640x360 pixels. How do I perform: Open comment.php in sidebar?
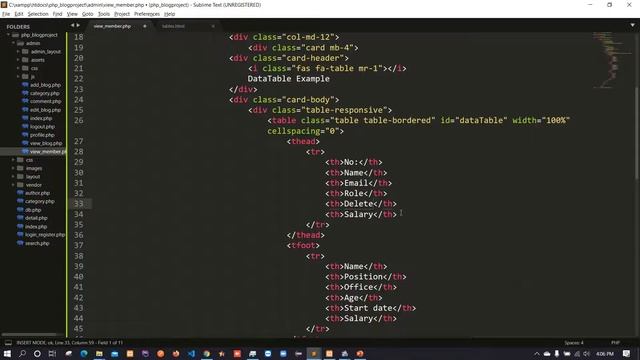click(45, 102)
